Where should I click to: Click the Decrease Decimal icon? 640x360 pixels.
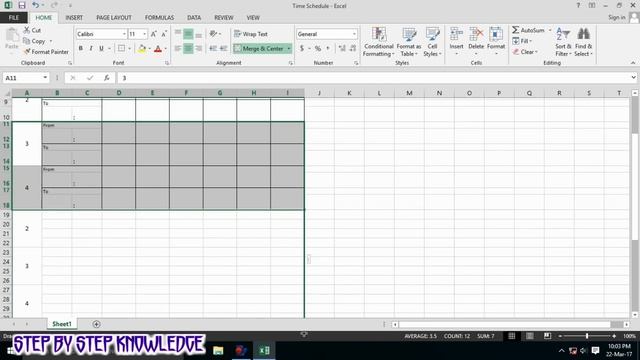pyautogui.click(x=353, y=49)
